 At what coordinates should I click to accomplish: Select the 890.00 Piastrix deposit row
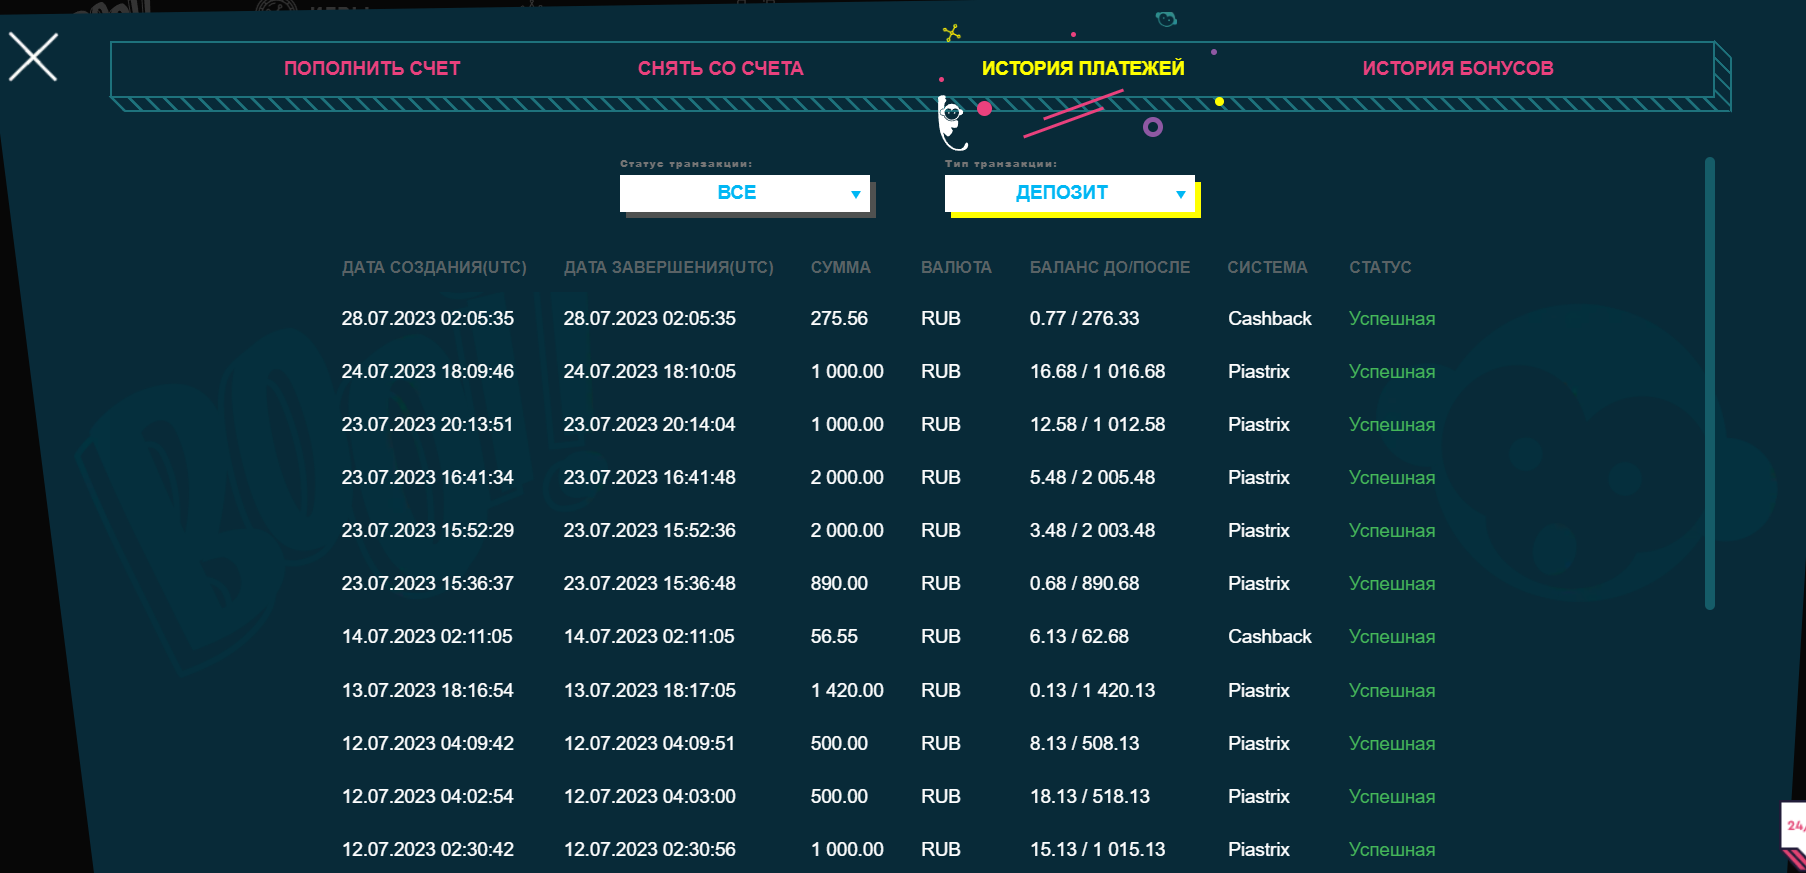[x=888, y=584]
